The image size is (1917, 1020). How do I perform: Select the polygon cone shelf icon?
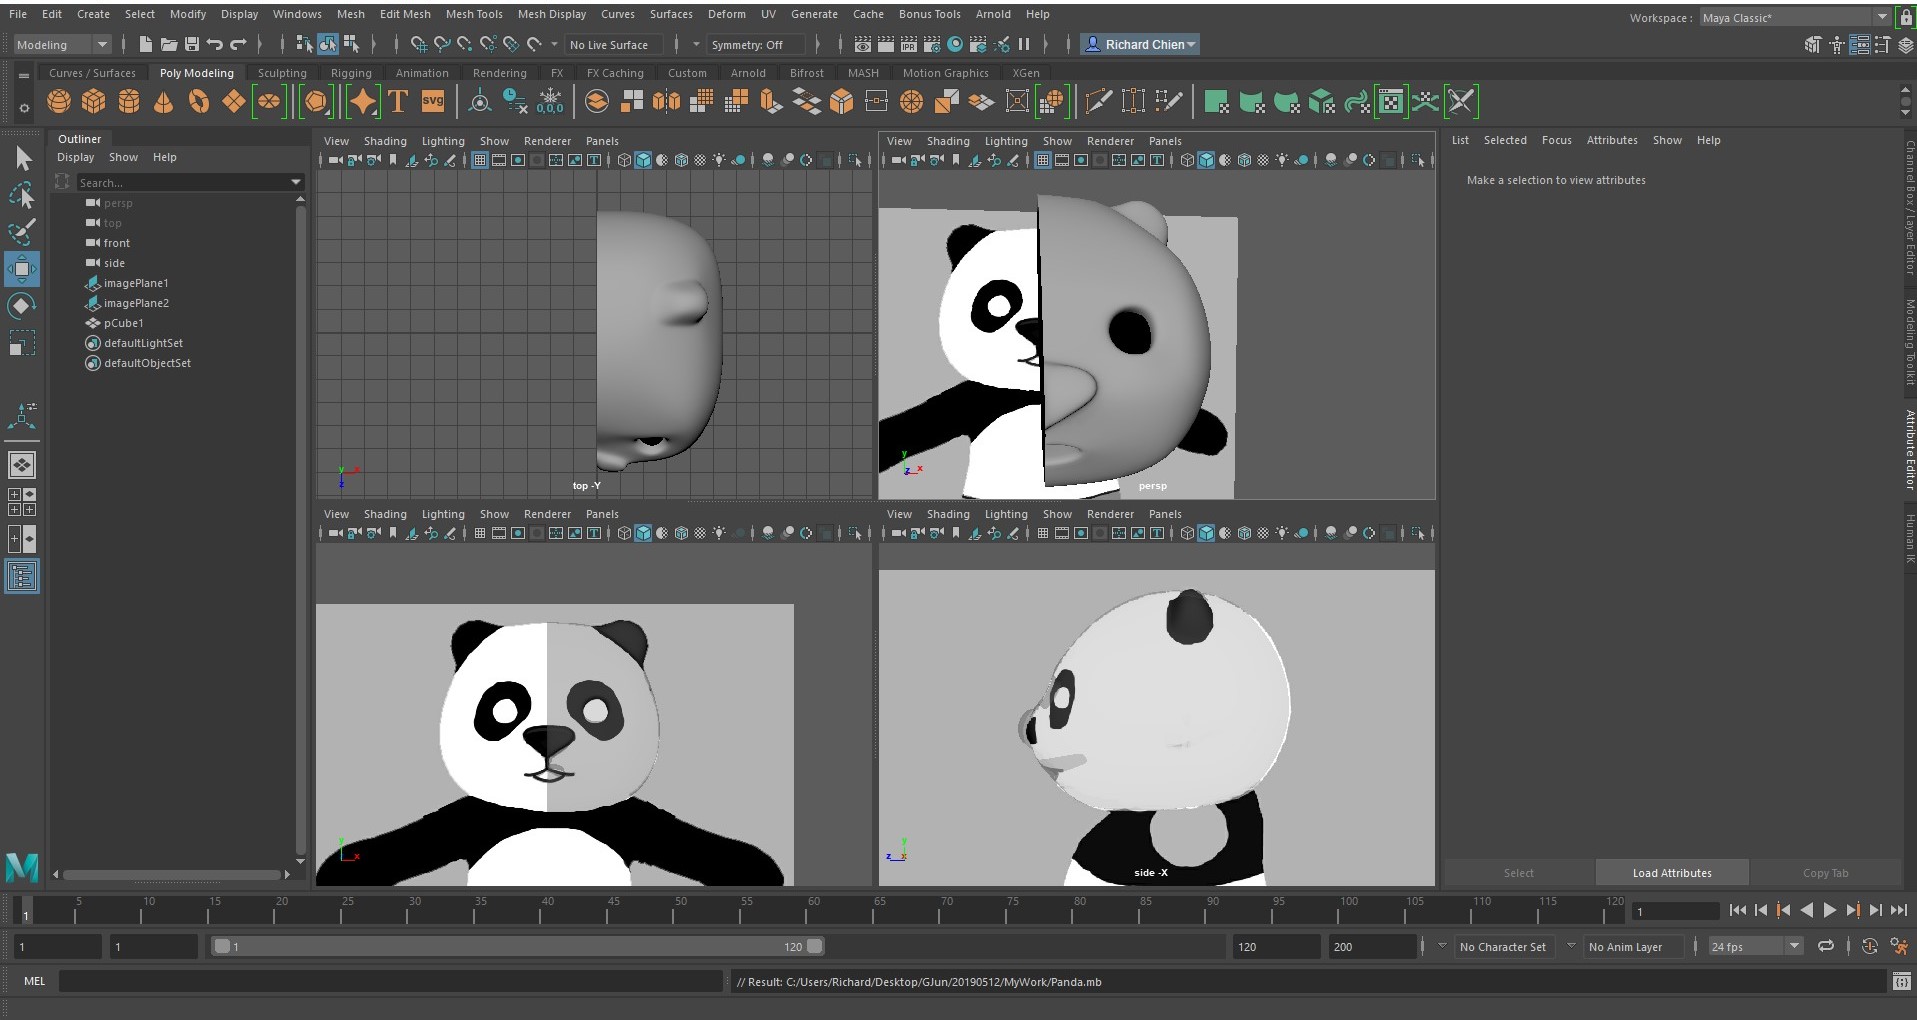click(163, 102)
